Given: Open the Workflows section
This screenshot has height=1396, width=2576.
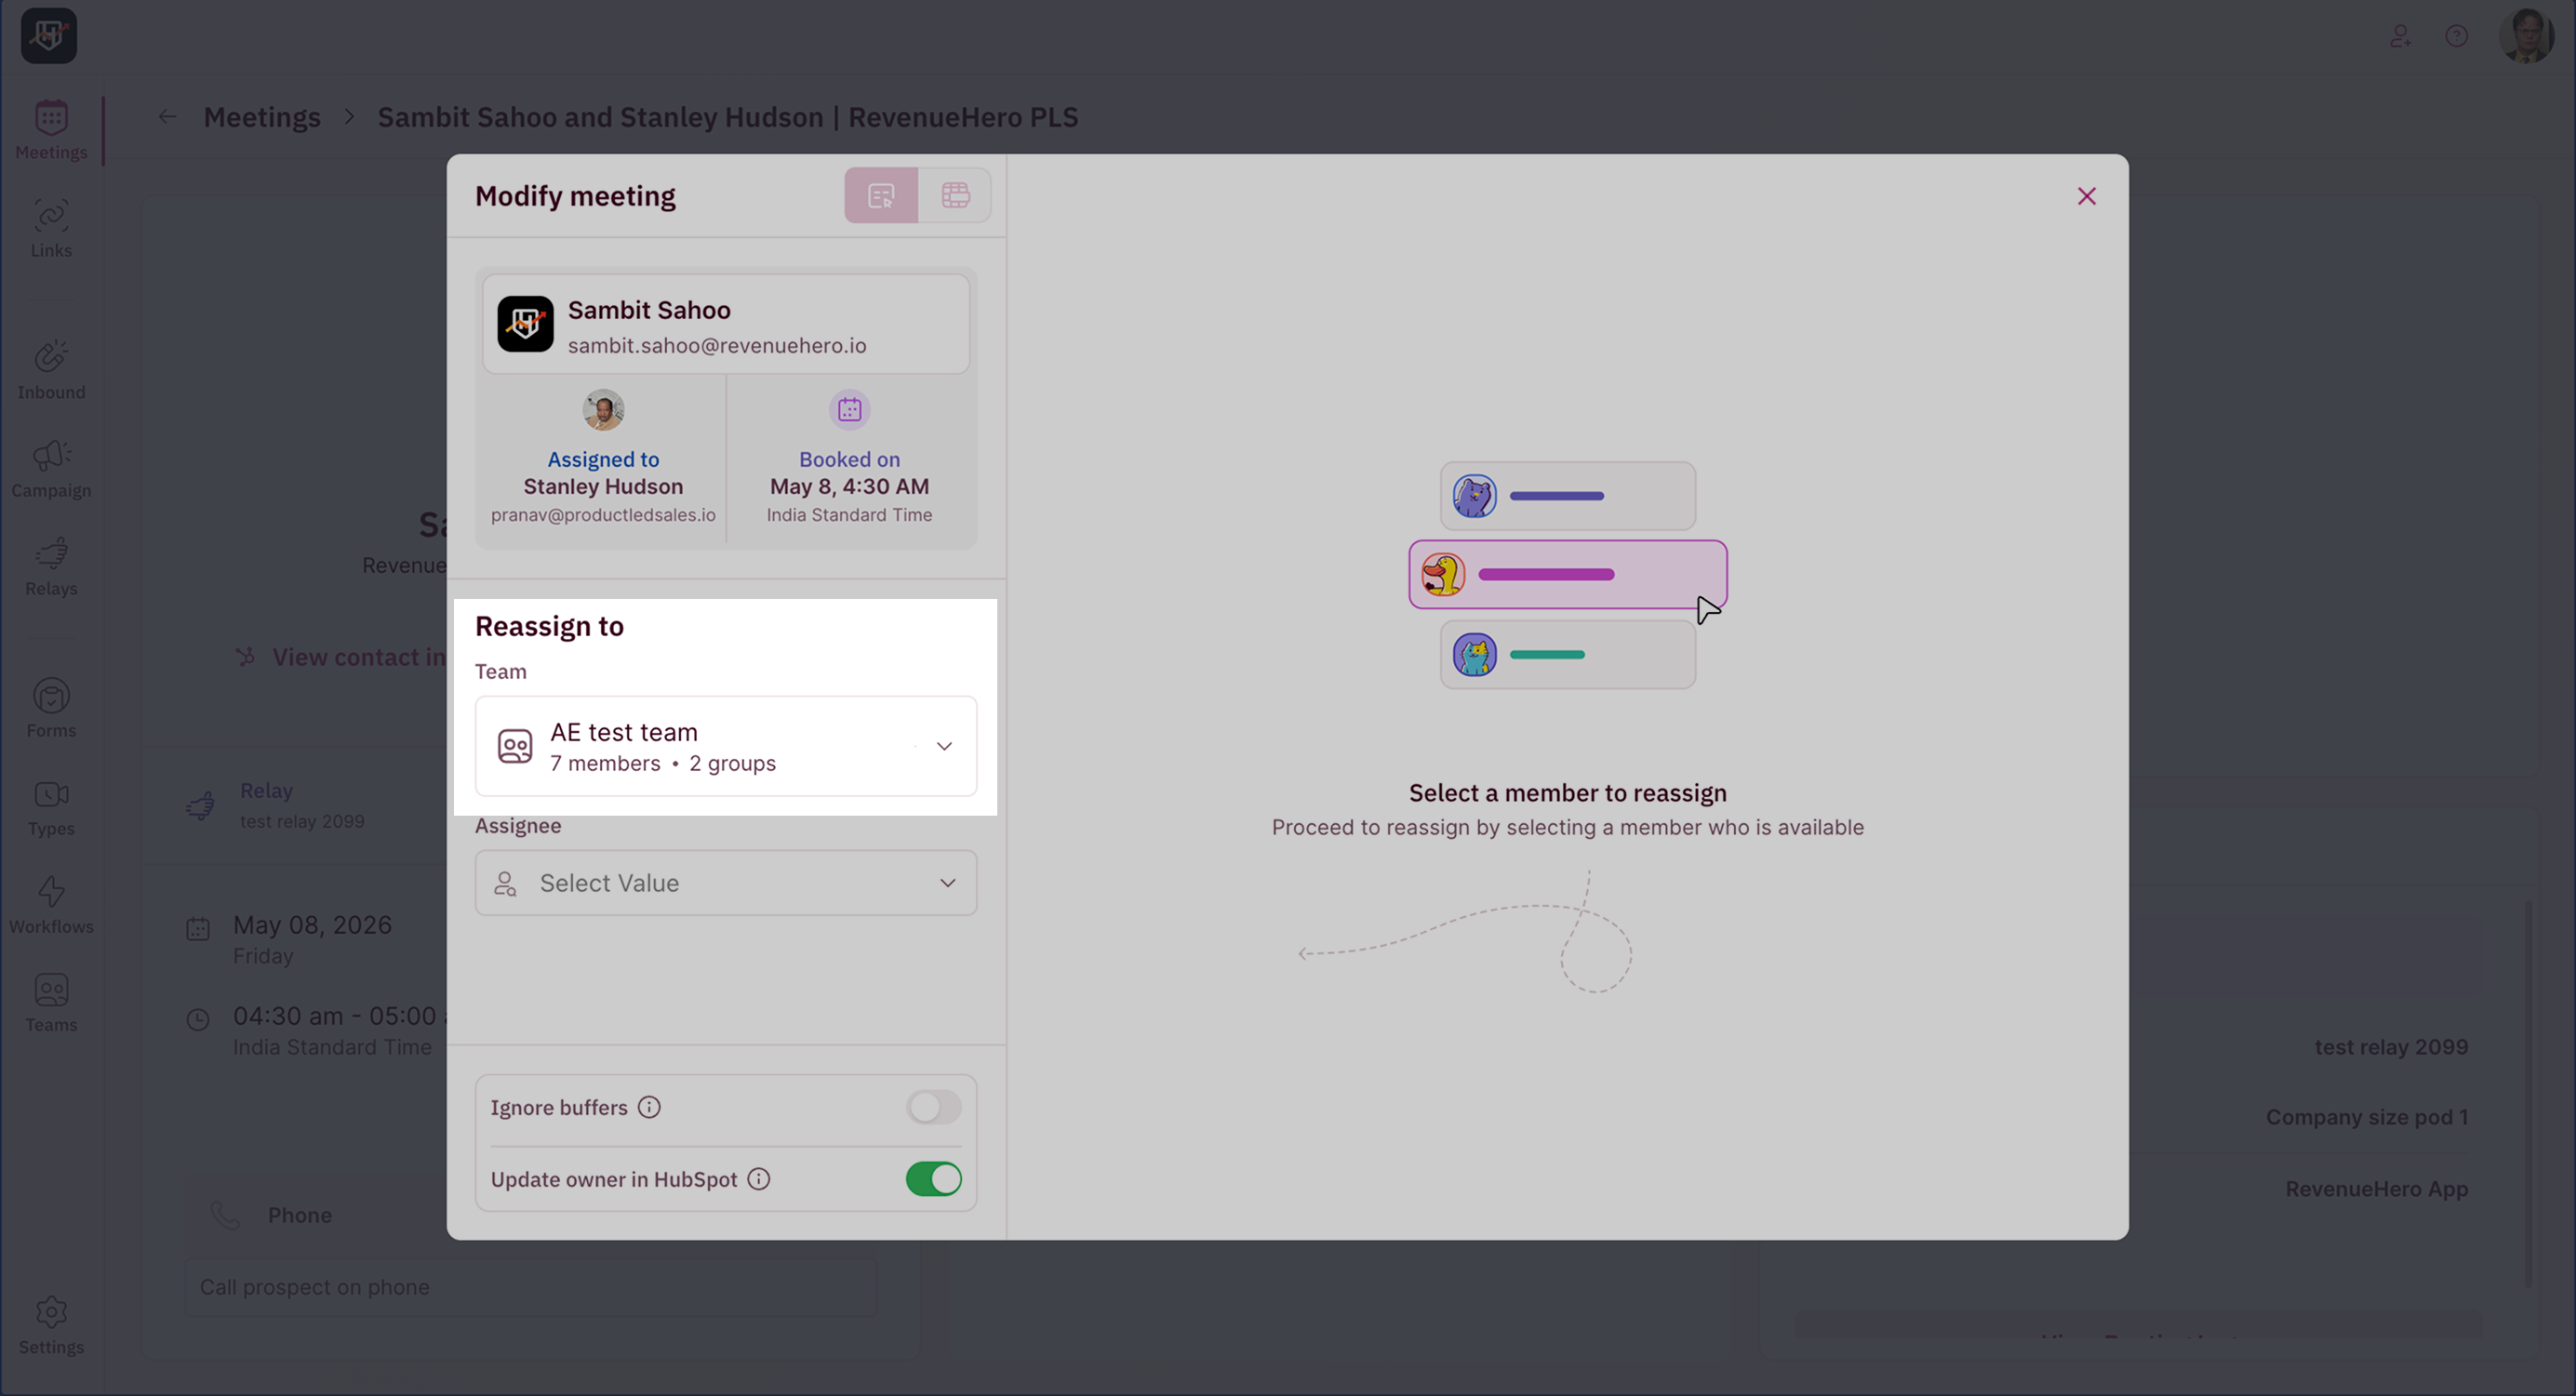Looking at the screenshot, I should click(51, 904).
